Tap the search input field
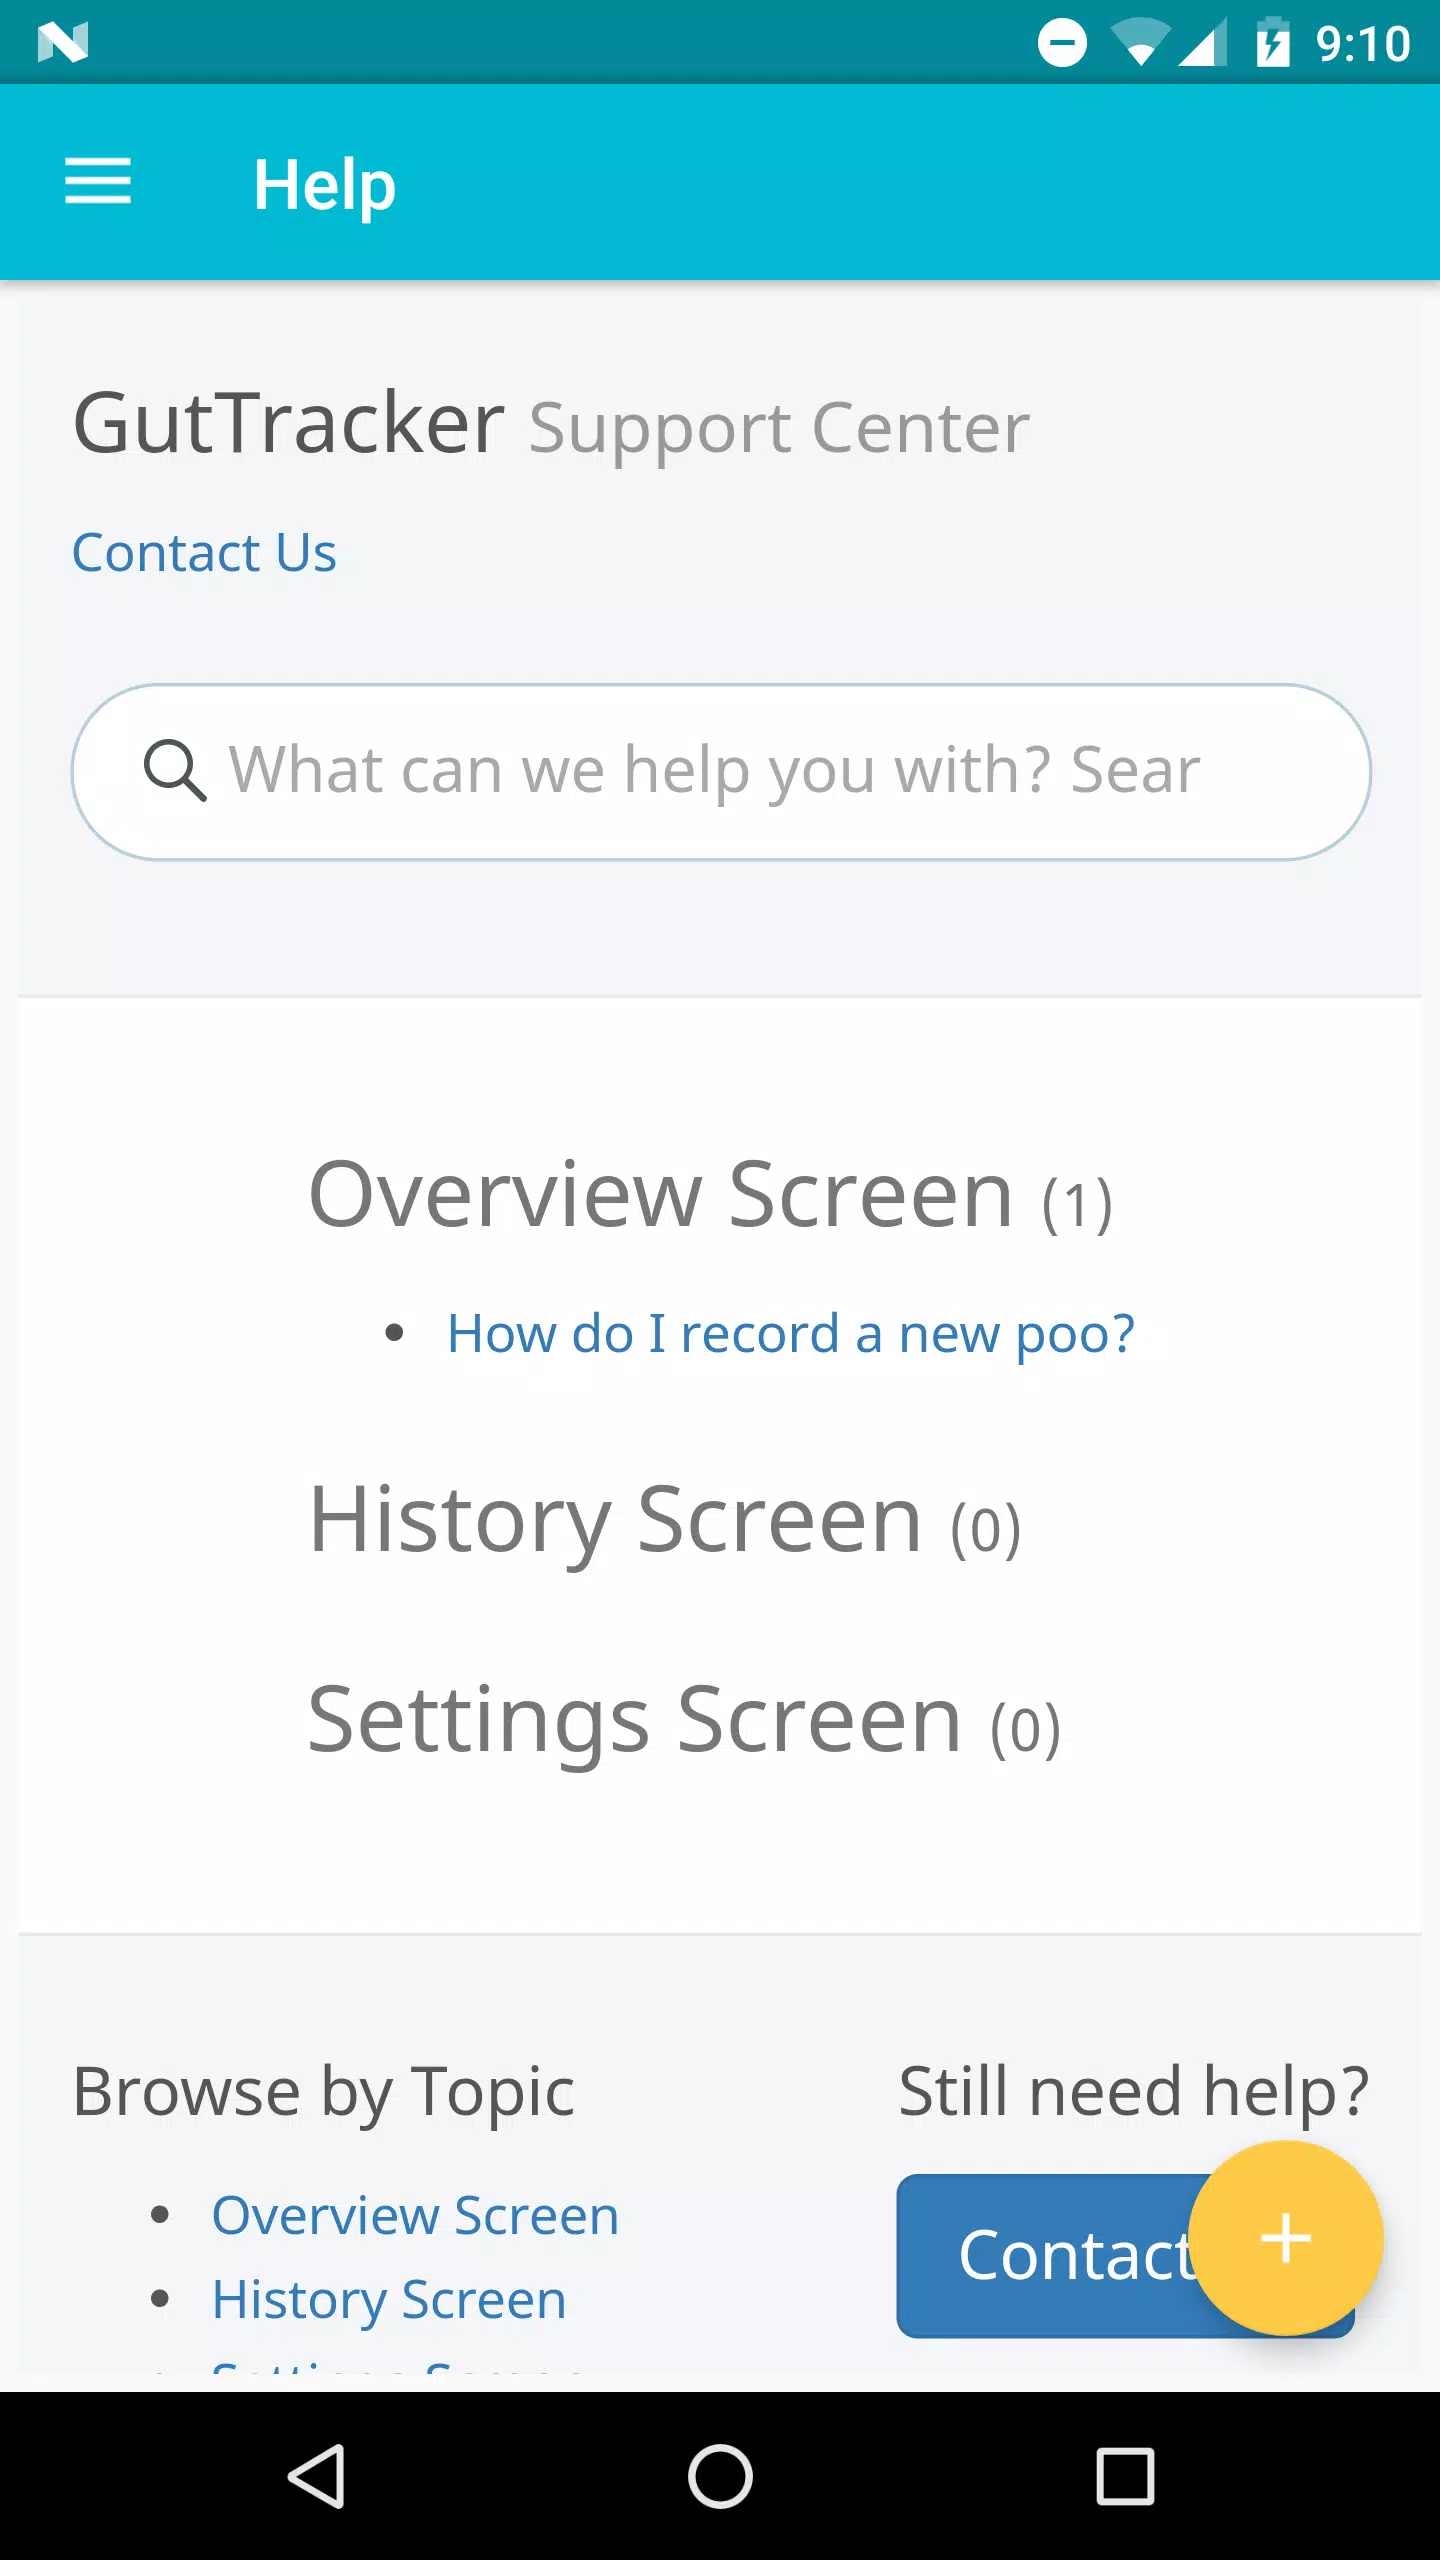The image size is (1440, 2560). click(x=720, y=771)
